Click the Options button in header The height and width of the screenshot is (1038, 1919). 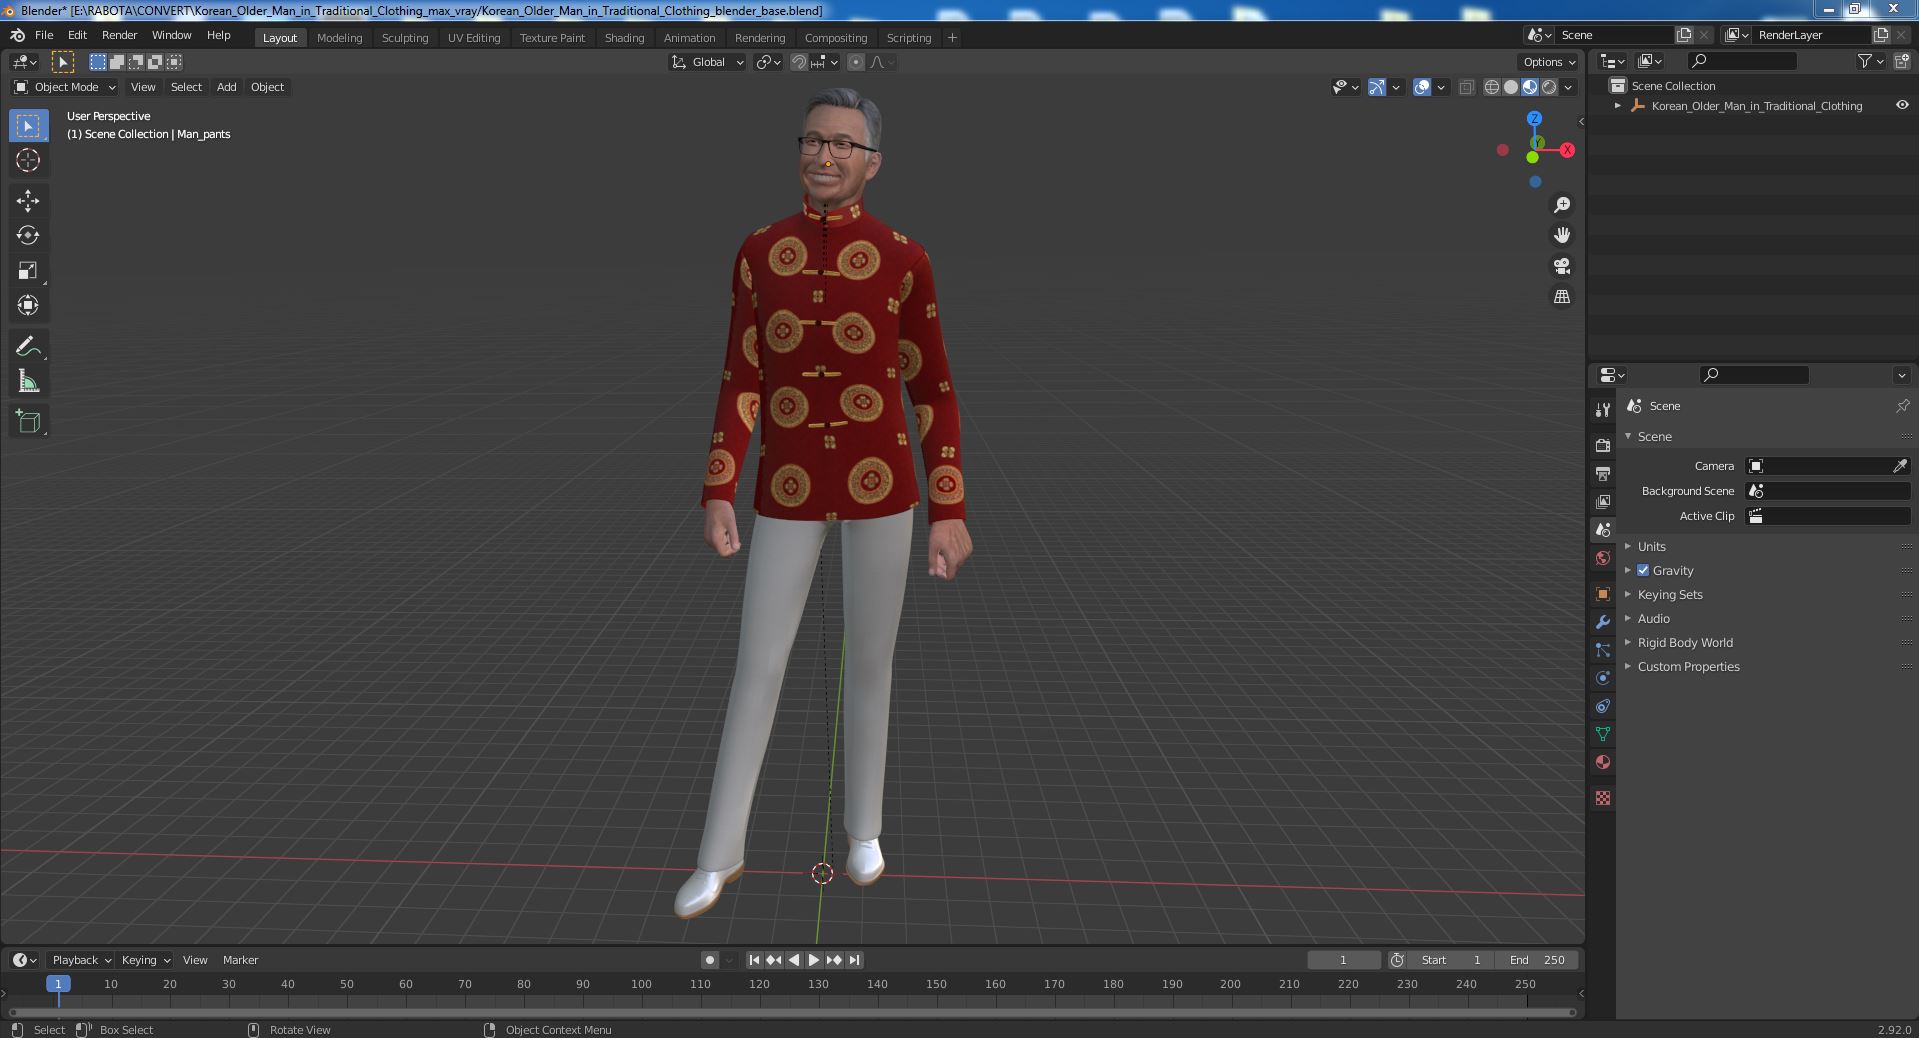[x=1548, y=62]
